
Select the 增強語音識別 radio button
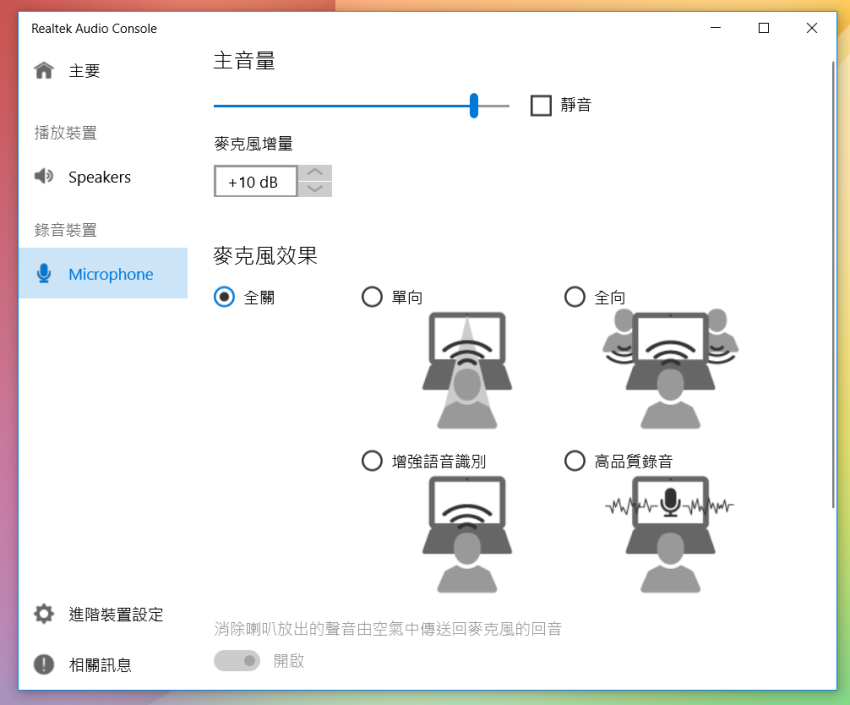point(372,461)
